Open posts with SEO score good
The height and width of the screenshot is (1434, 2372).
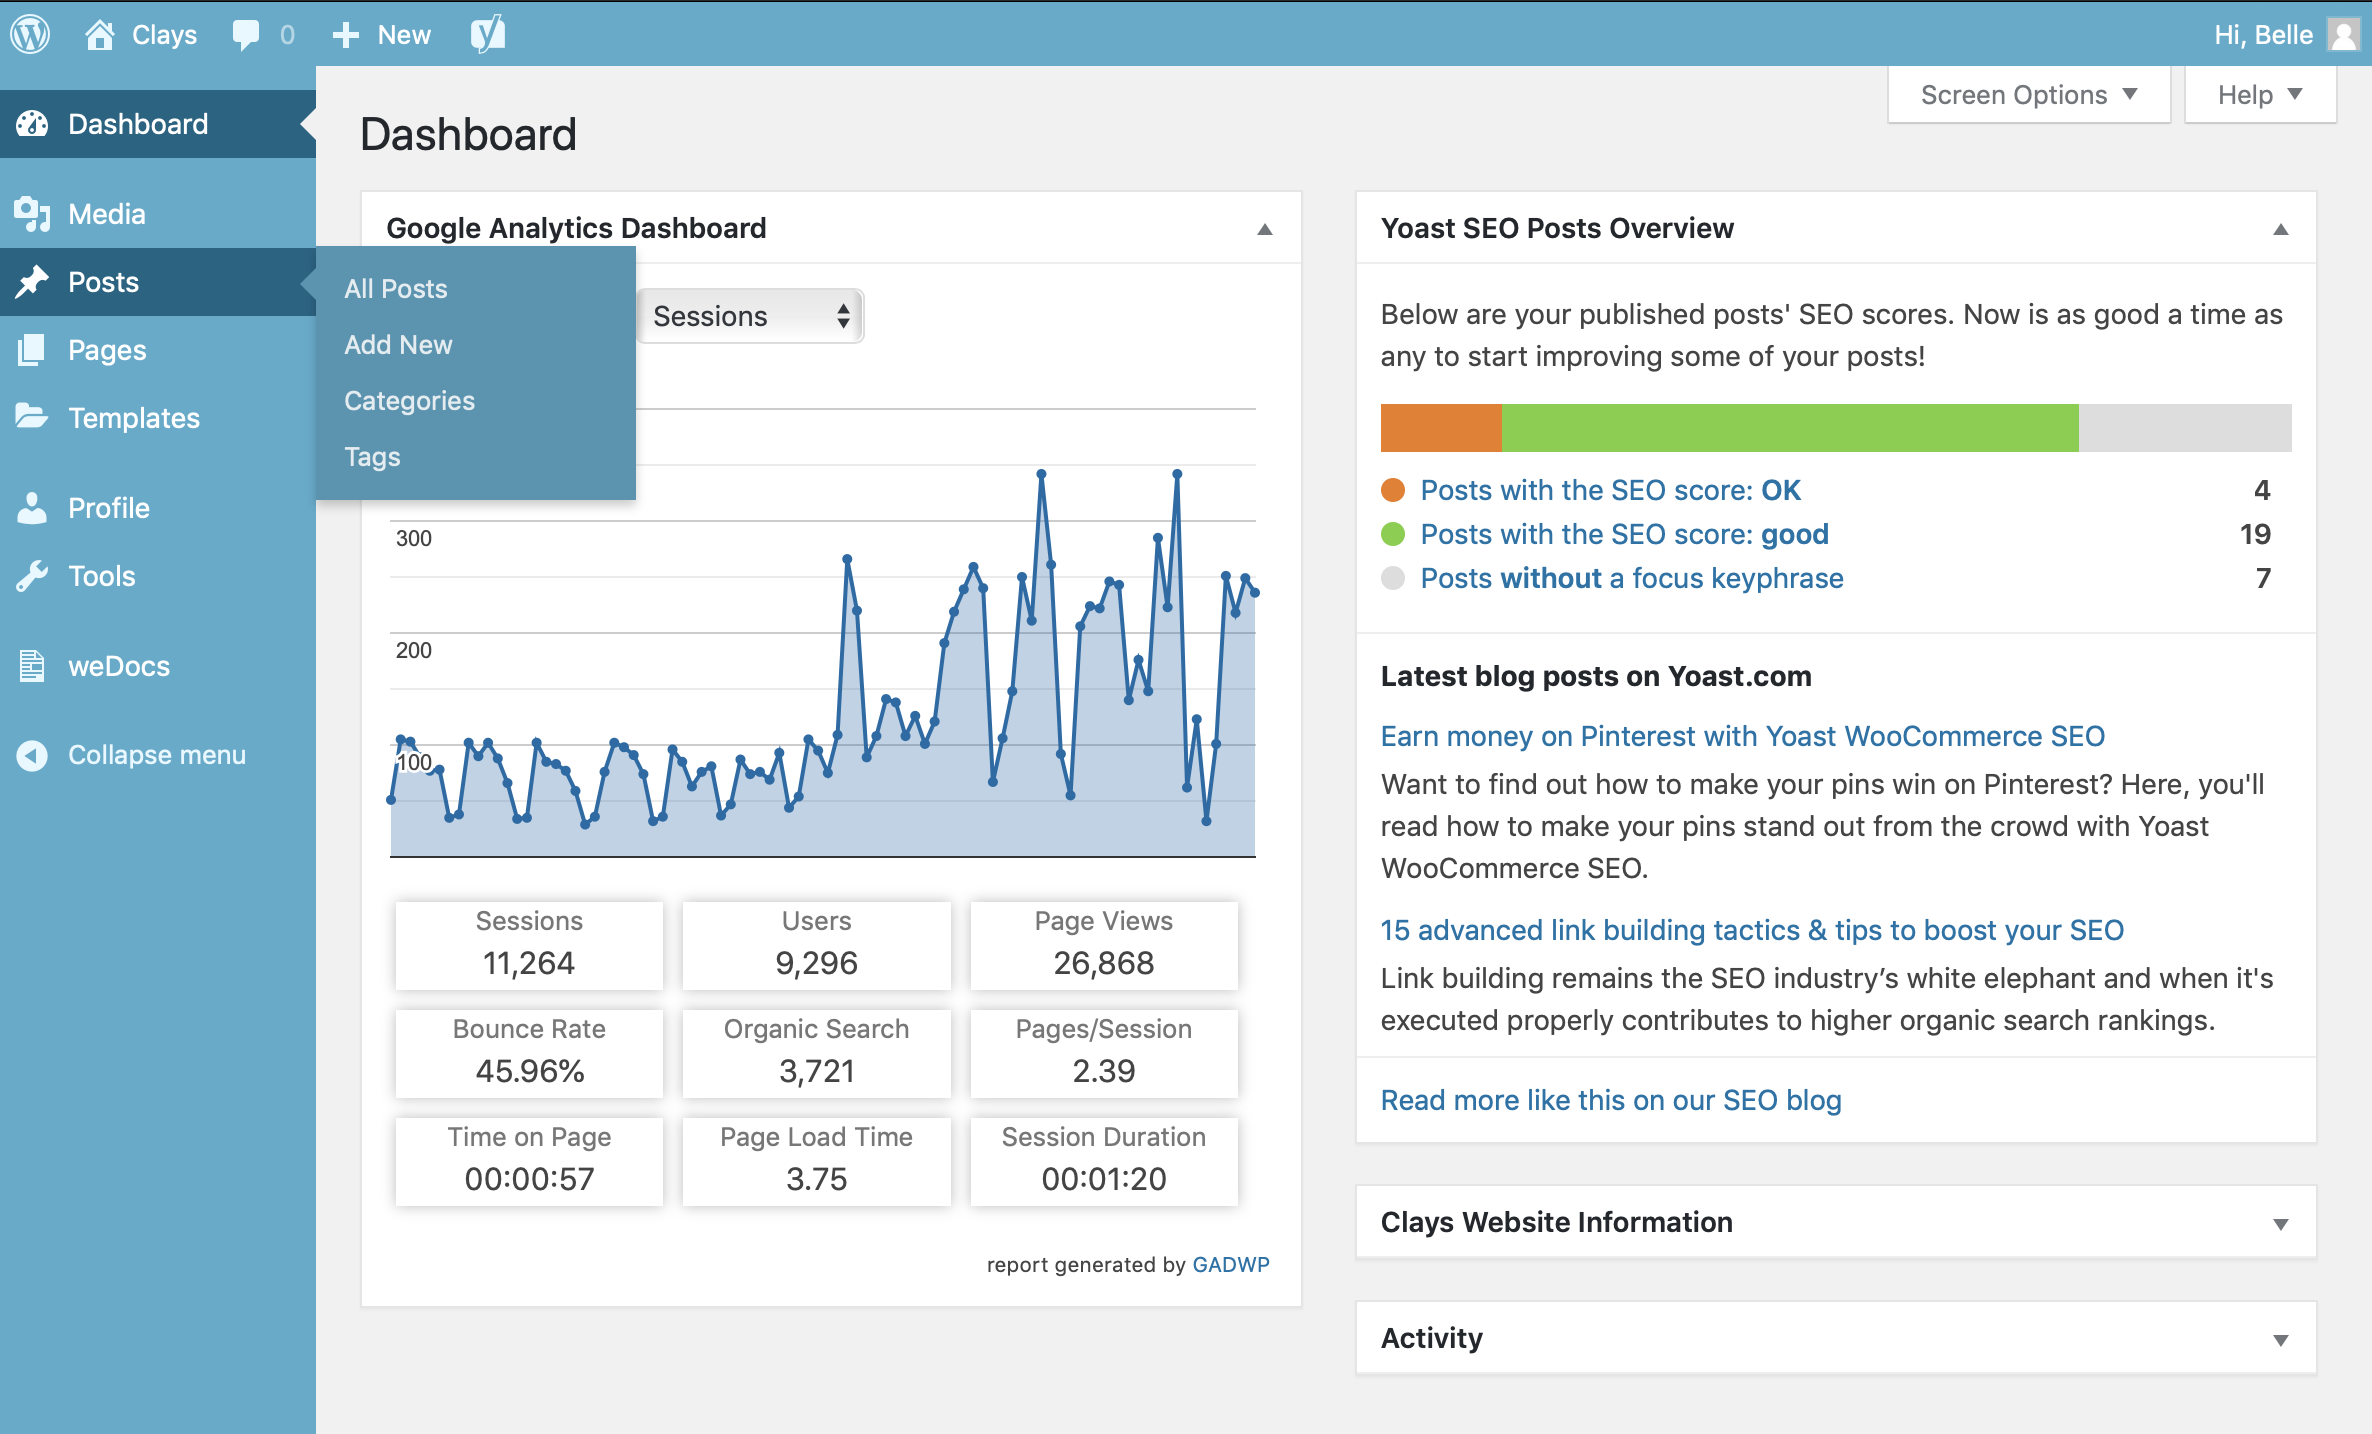tap(1624, 534)
